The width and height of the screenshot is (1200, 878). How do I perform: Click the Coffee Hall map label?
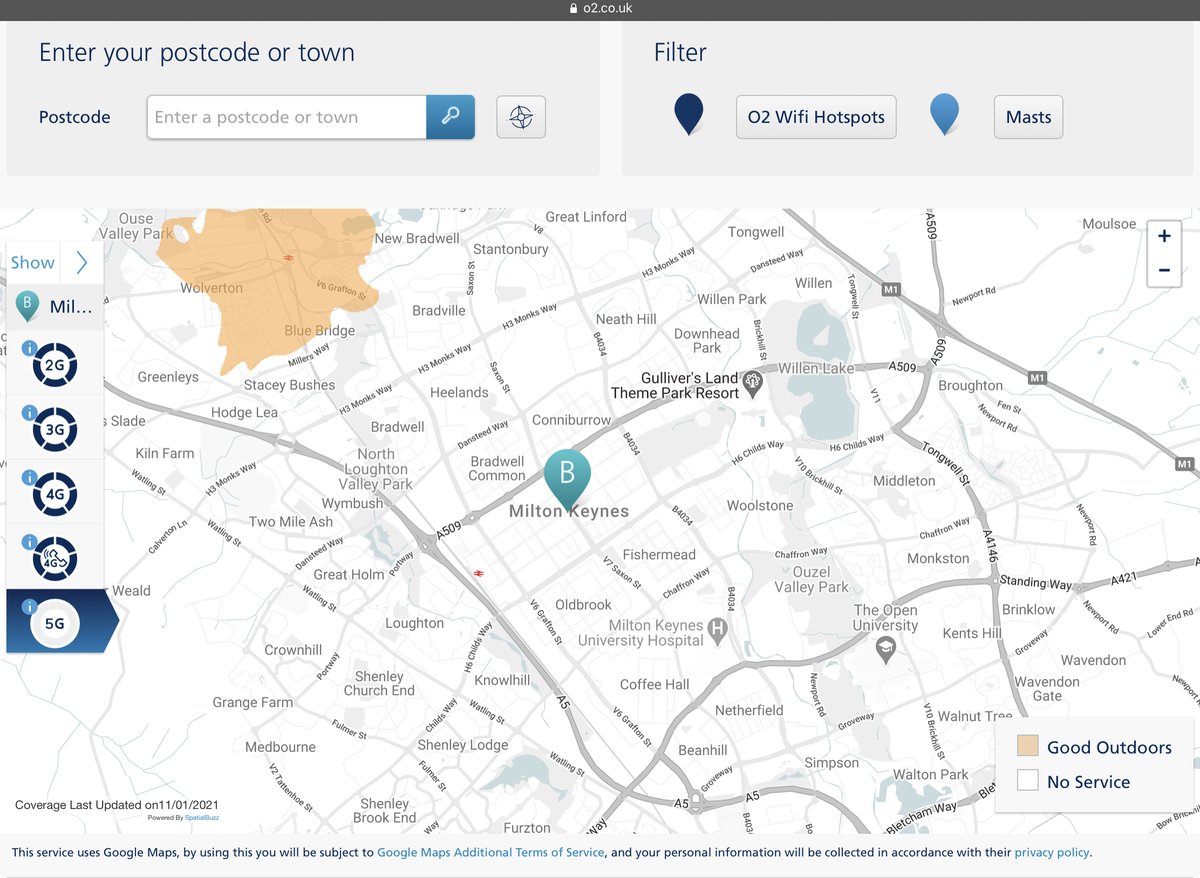click(x=655, y=685)
